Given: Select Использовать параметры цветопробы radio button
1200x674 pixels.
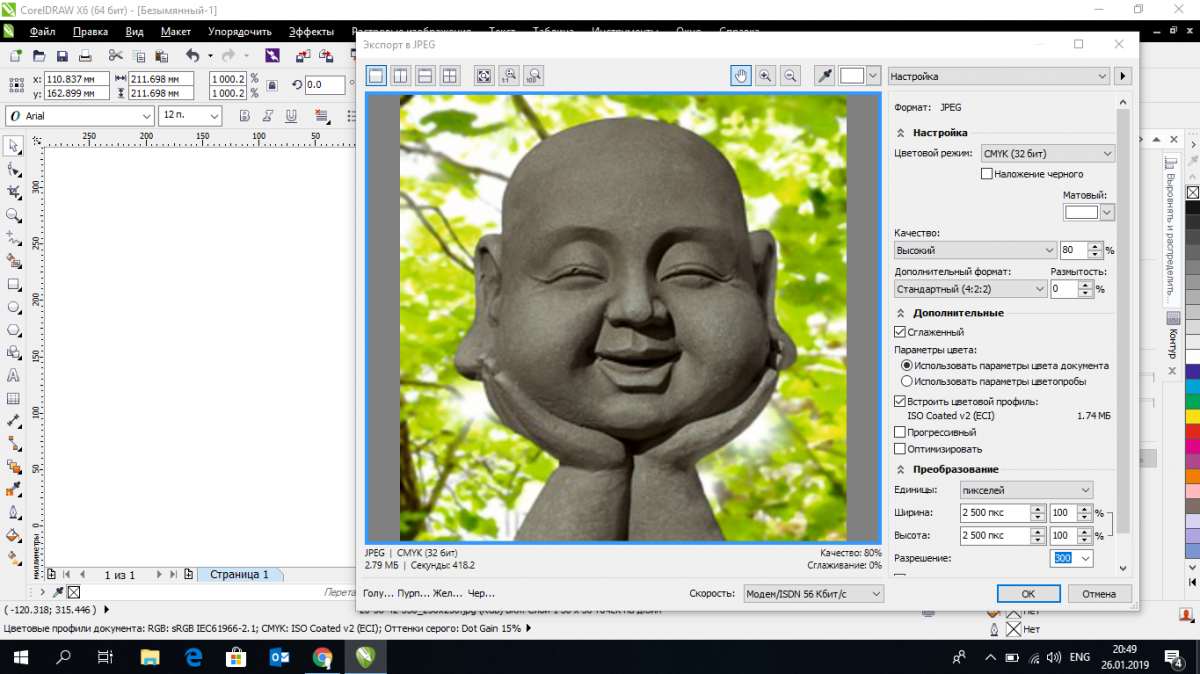Looking at the screenshot, I should point(907,381).
